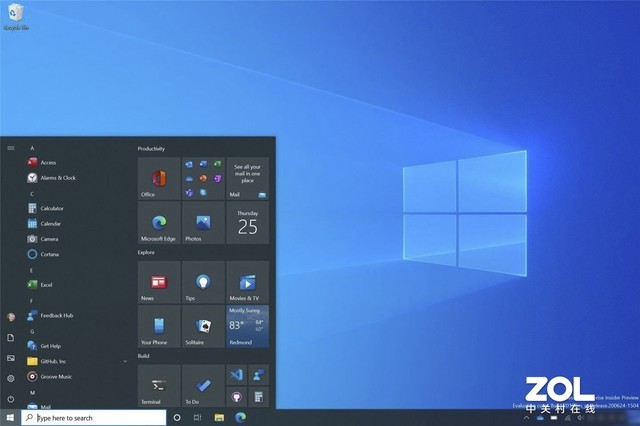Open the Microsoft Edge tile

(159, 223)
